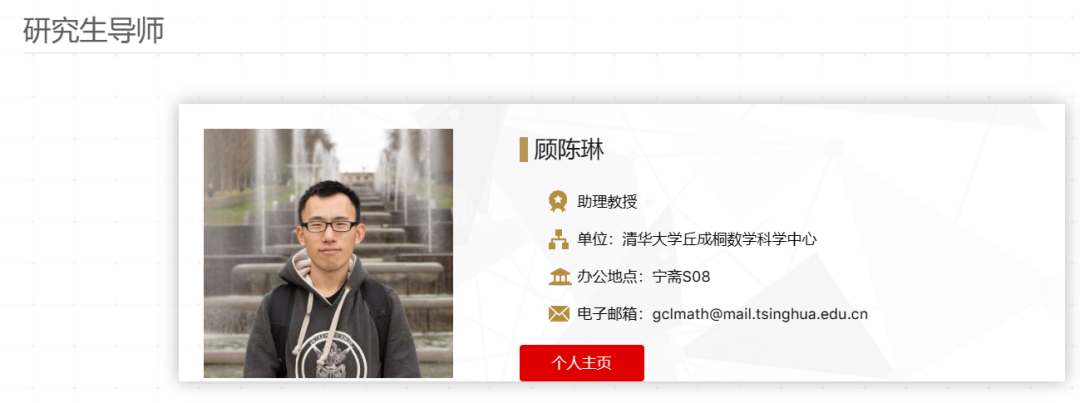Click the medal icon beside 助理教授

point(557,202)
